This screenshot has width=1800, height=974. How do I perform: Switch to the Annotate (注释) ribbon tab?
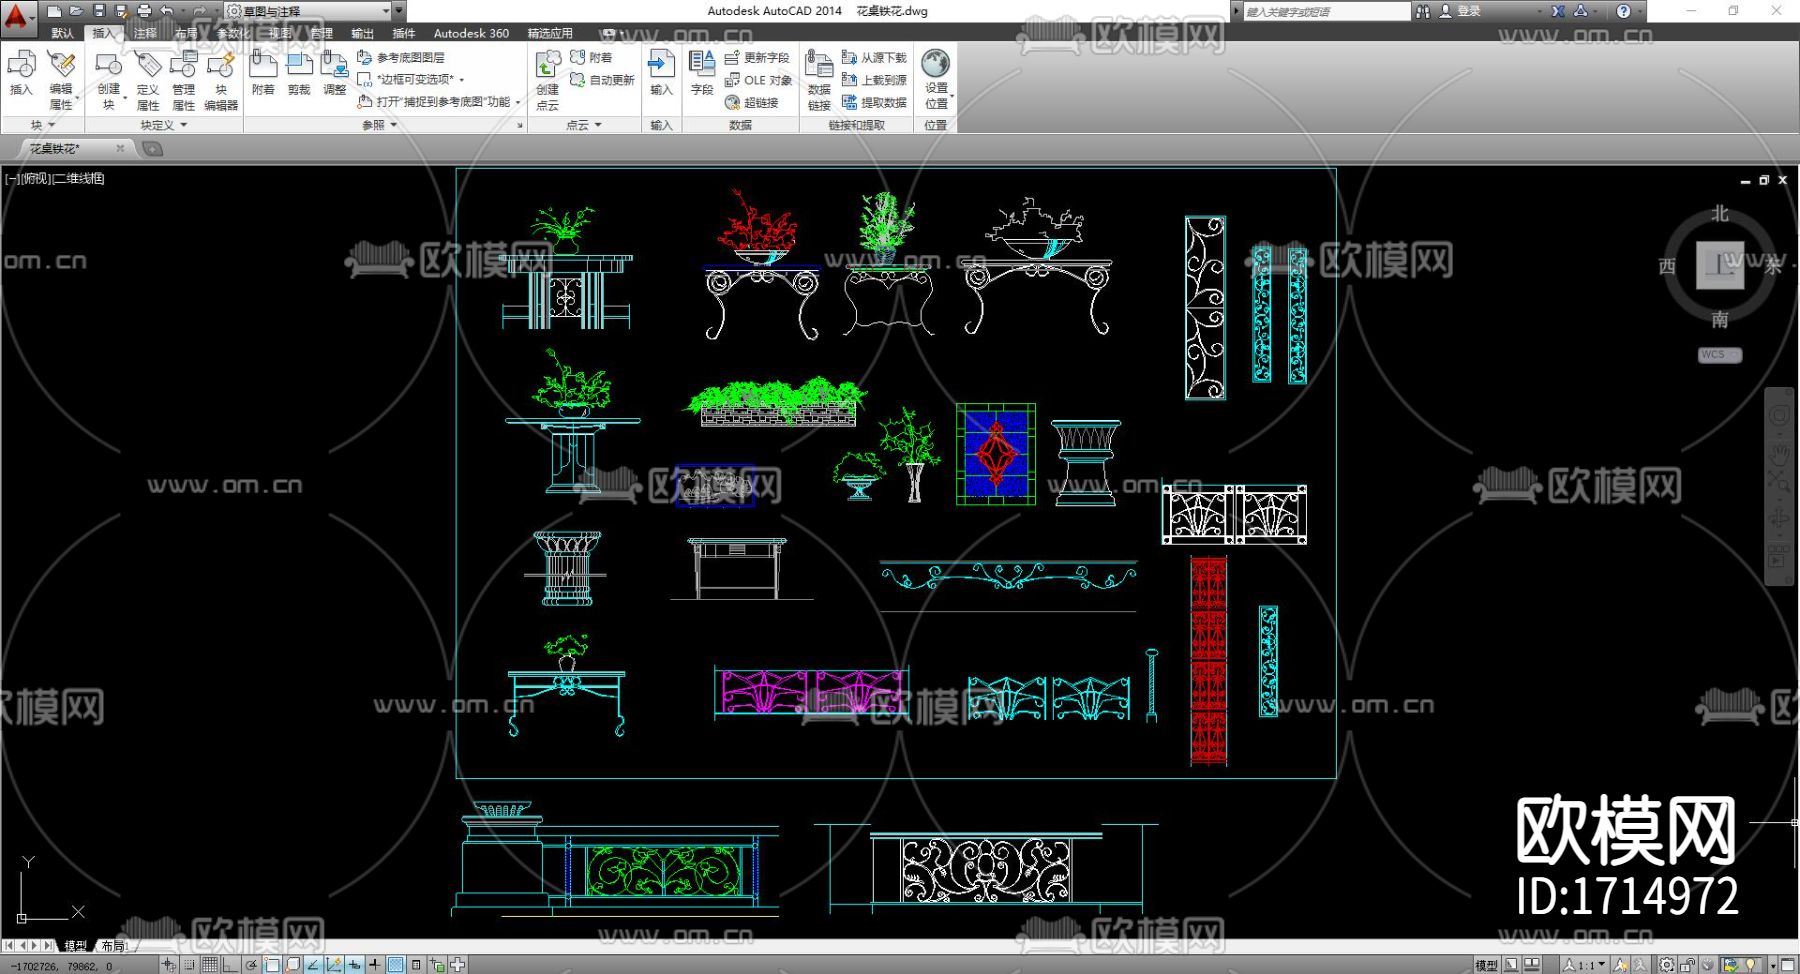(x=145, y=33)
